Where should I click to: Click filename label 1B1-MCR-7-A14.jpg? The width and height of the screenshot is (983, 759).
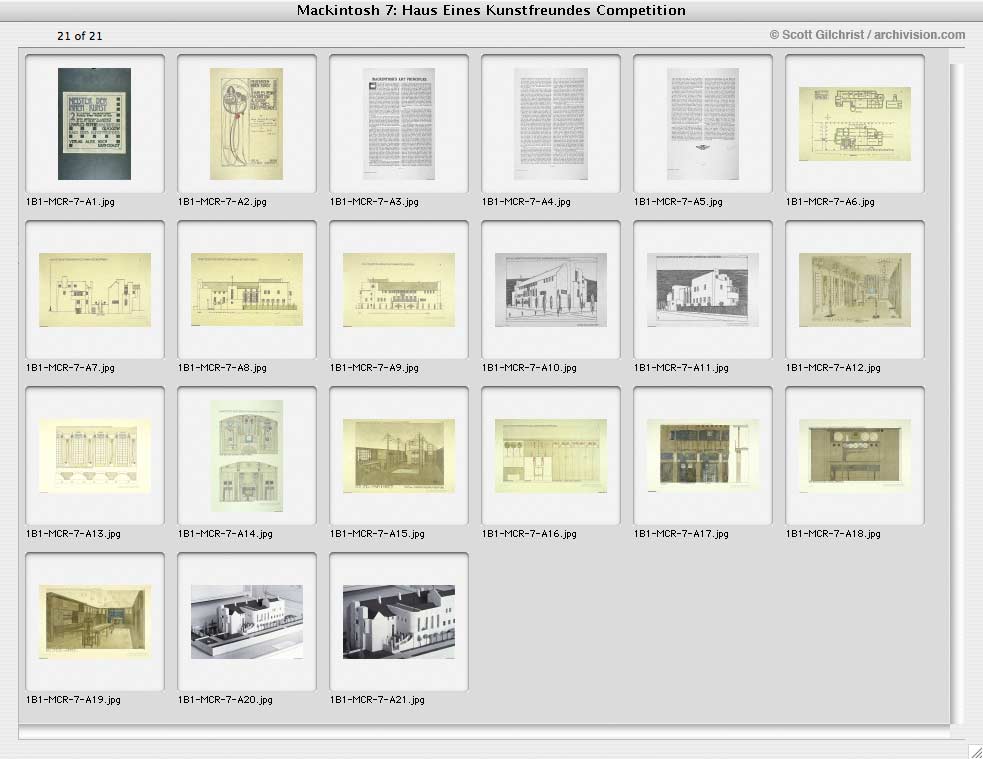point(226,534)
